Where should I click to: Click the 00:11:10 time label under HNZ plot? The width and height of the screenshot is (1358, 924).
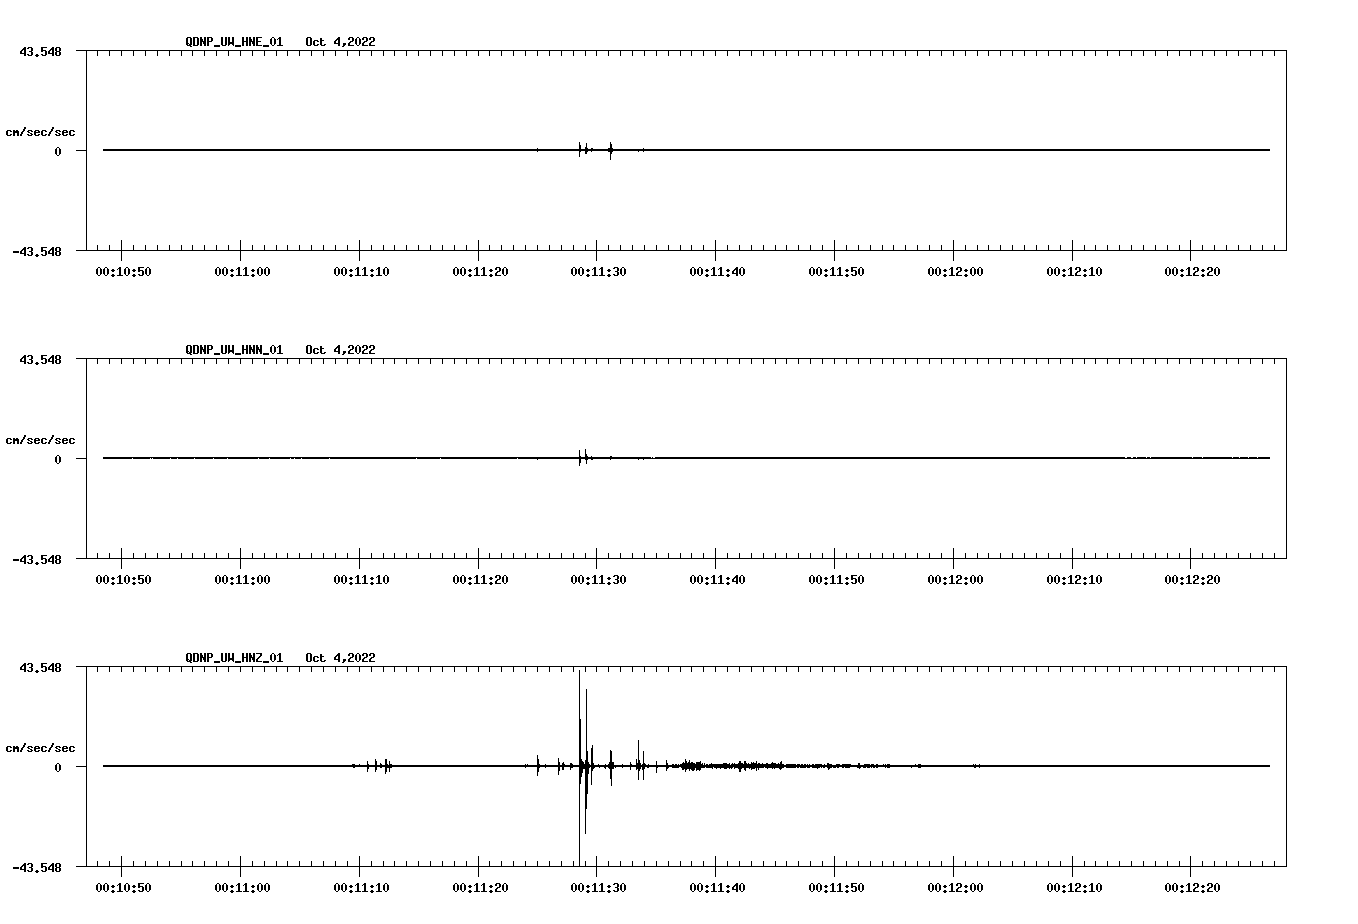[x=362, y=888]
